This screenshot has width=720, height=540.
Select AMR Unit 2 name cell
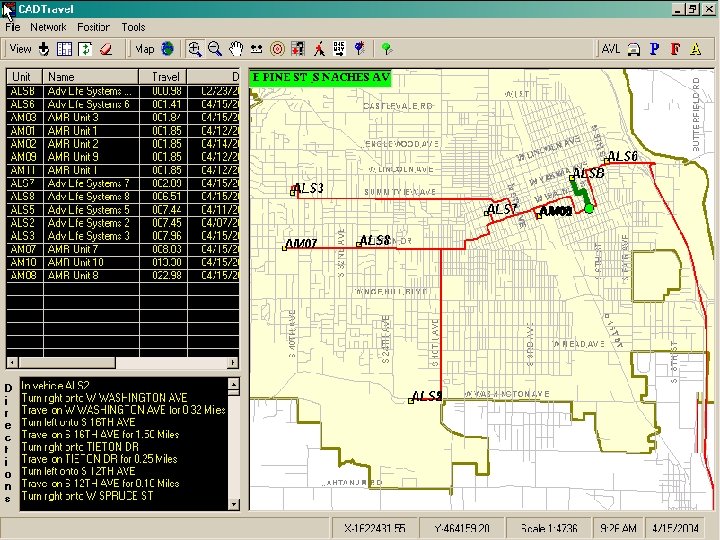point(91,144)
